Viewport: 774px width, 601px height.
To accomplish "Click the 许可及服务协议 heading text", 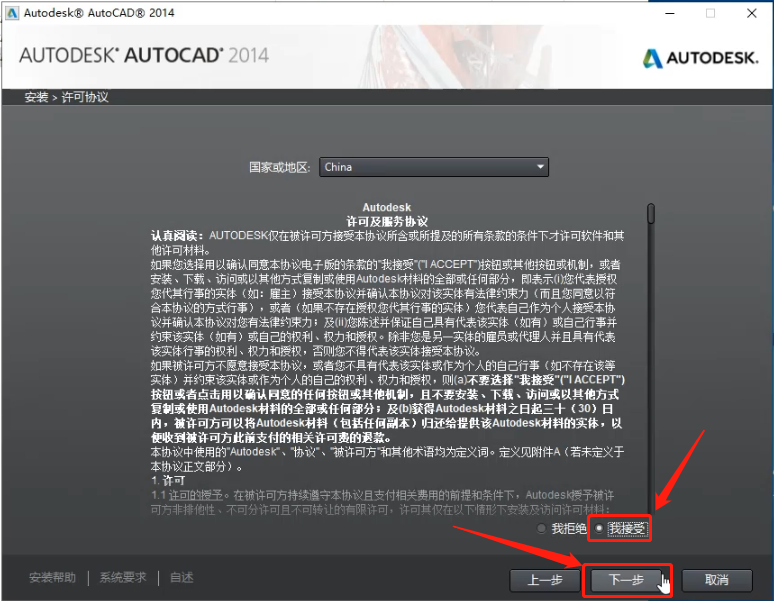I will coord(387,222).
